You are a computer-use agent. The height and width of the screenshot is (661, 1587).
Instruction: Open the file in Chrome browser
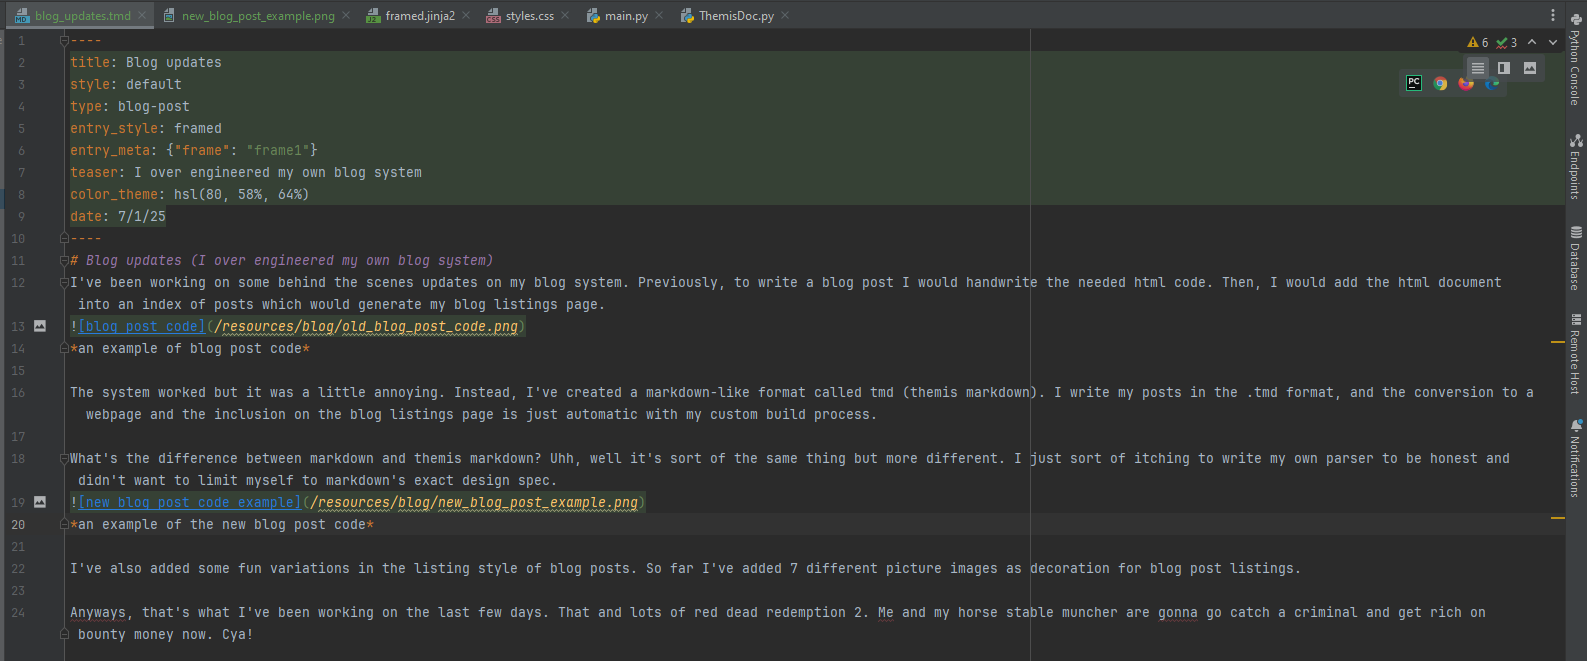click(x=1440, y=83)
